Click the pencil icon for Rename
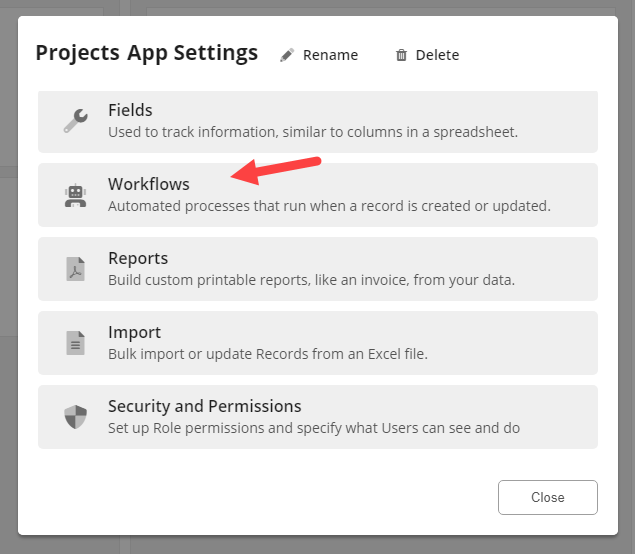 point(287,55)
